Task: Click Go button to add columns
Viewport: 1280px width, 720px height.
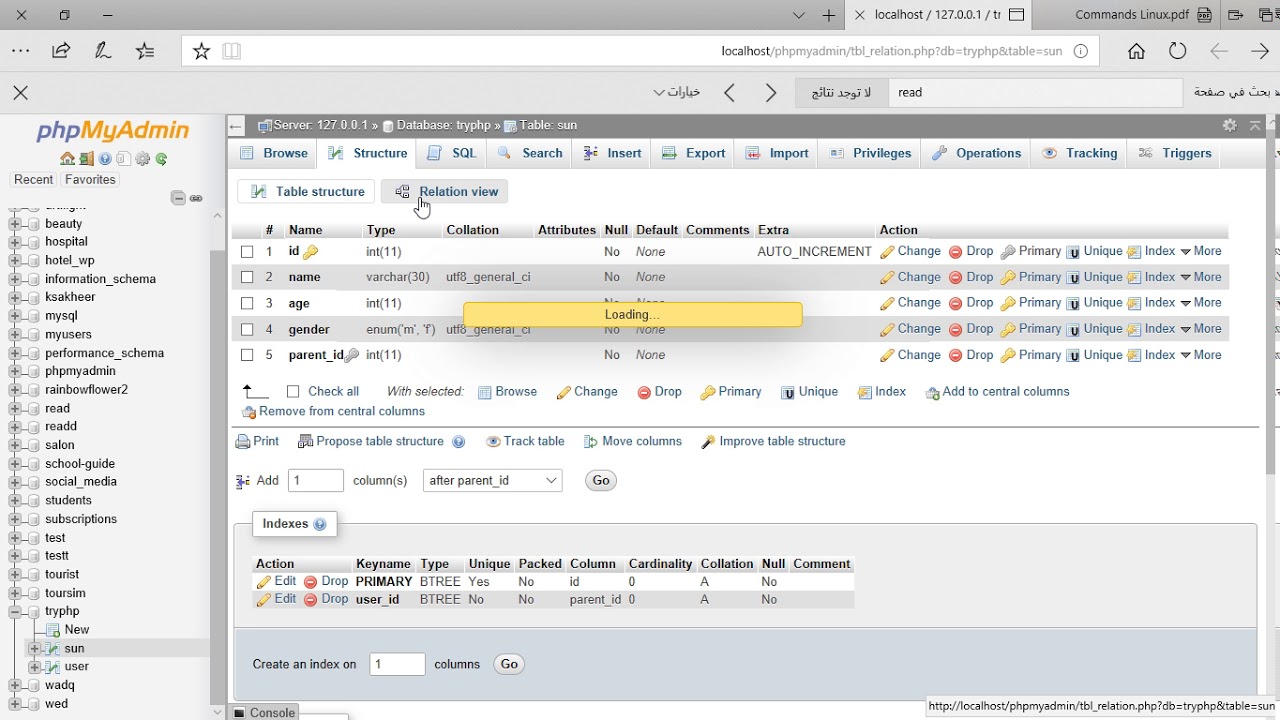Action: coord(601,481)
